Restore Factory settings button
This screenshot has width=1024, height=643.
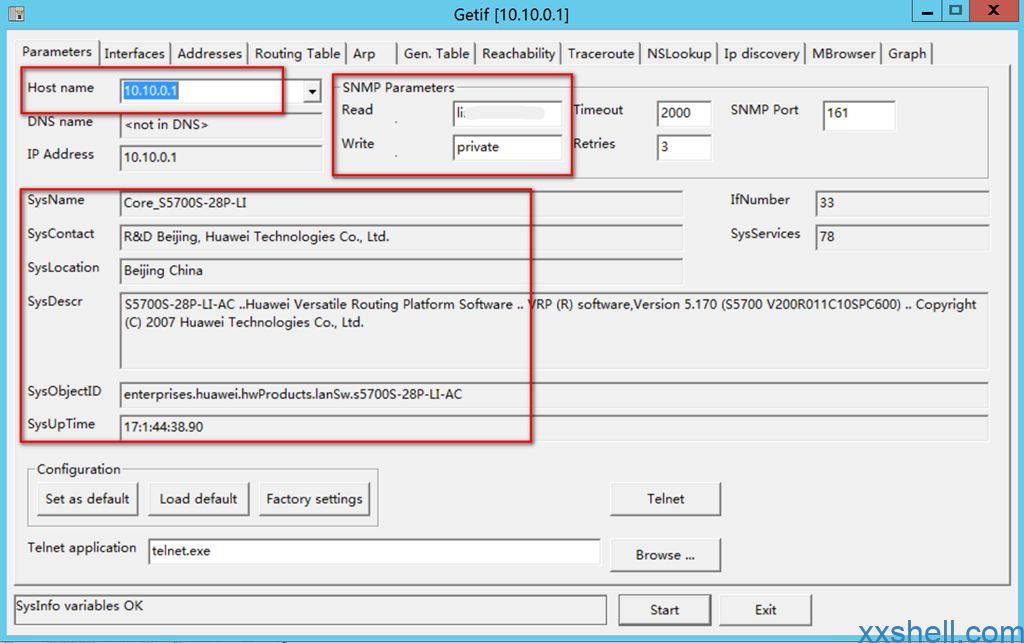click(x=314, y=499)
